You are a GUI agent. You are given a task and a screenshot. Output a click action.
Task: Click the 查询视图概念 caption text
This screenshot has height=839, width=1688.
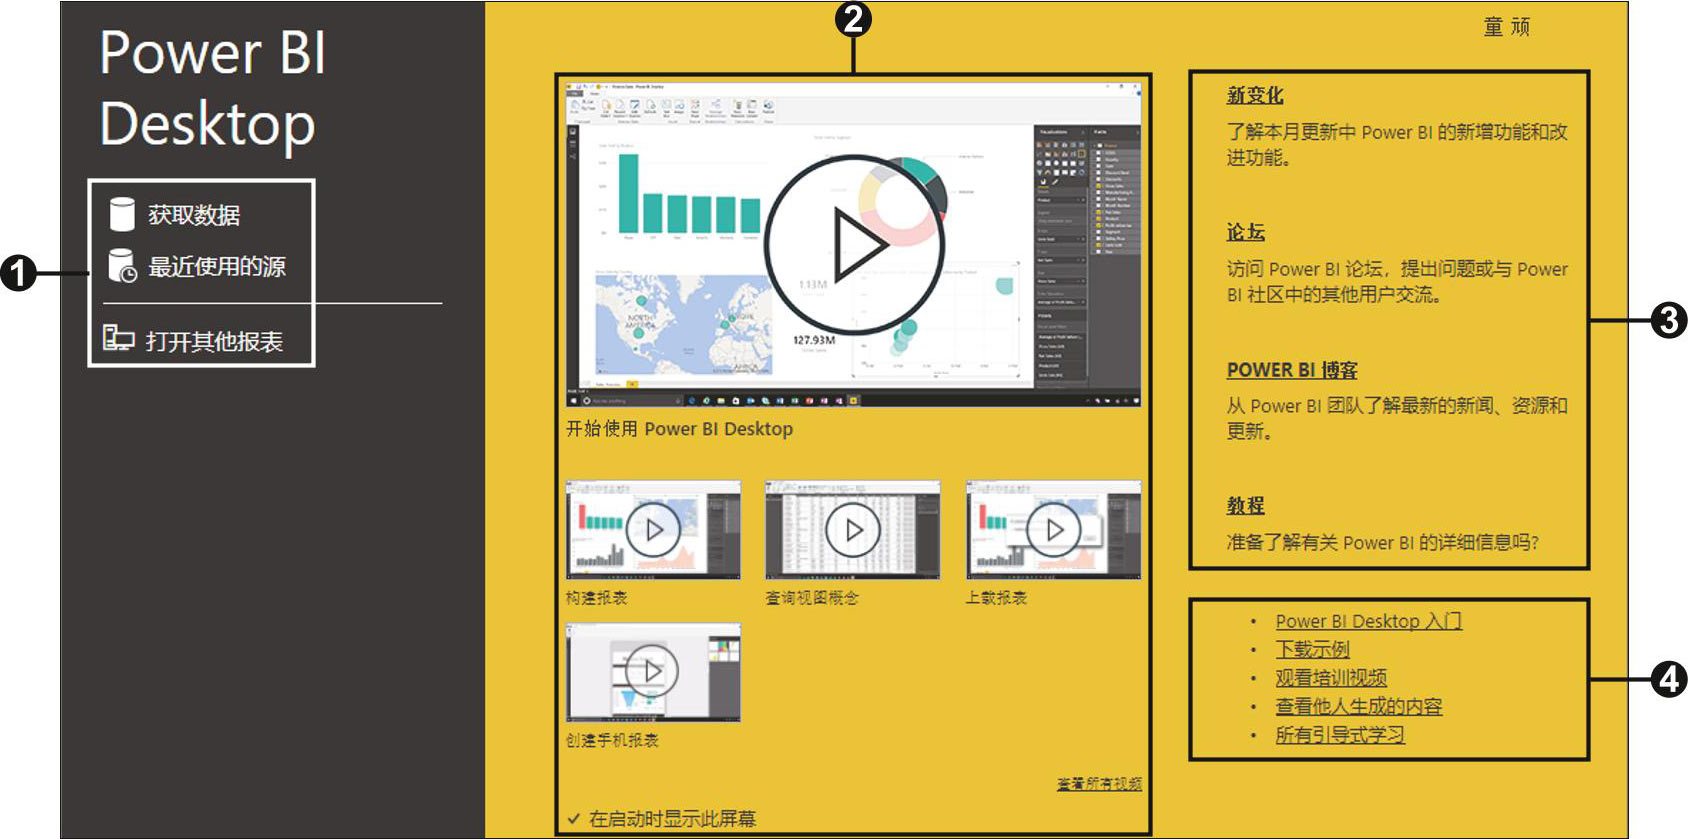pos(812,598)
